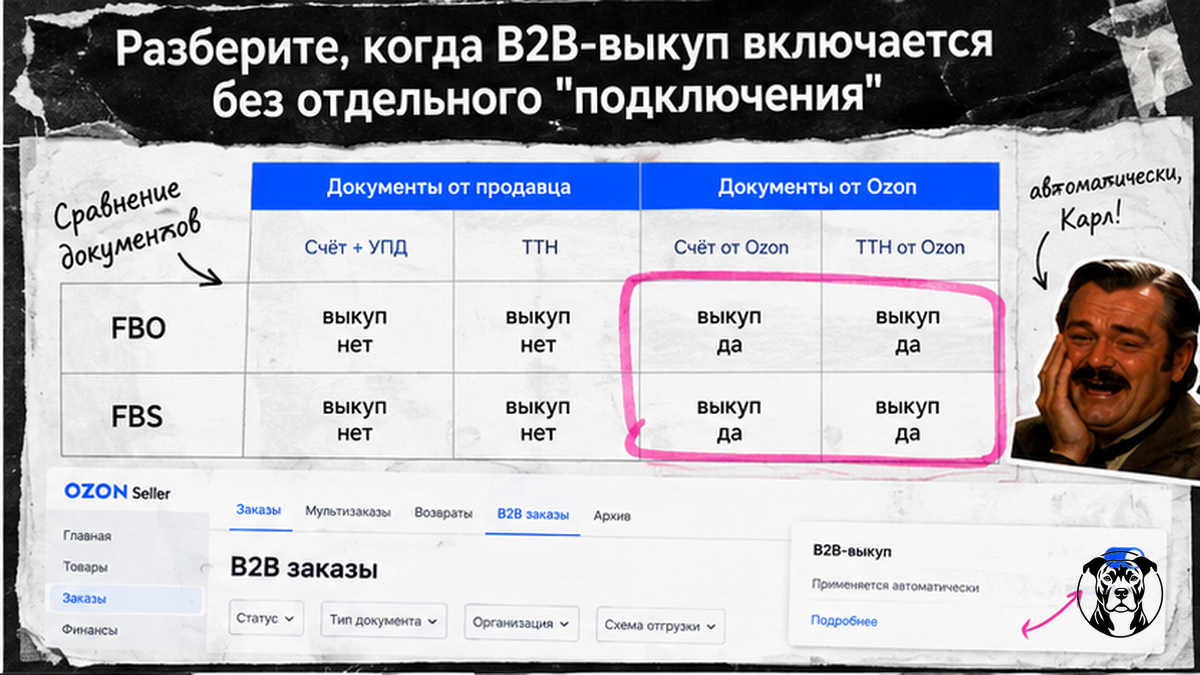
Task: Expand the Тип документа dropdown
Action: [x=384, y=621]
